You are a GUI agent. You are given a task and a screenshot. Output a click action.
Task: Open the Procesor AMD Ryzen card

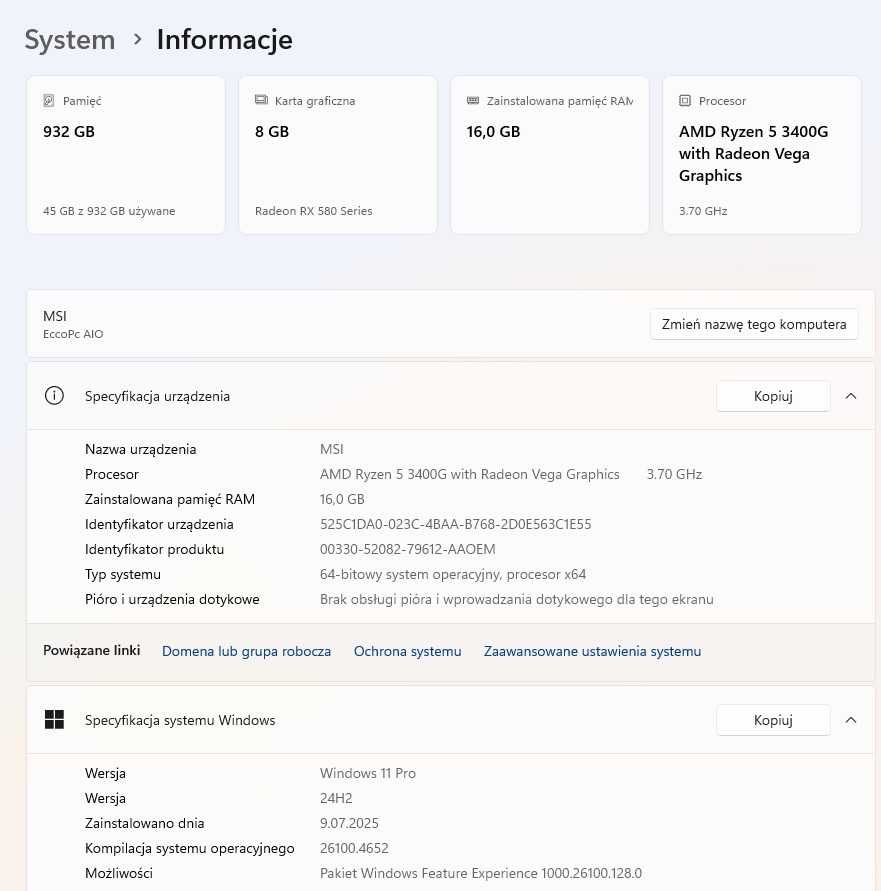[762, 155]
